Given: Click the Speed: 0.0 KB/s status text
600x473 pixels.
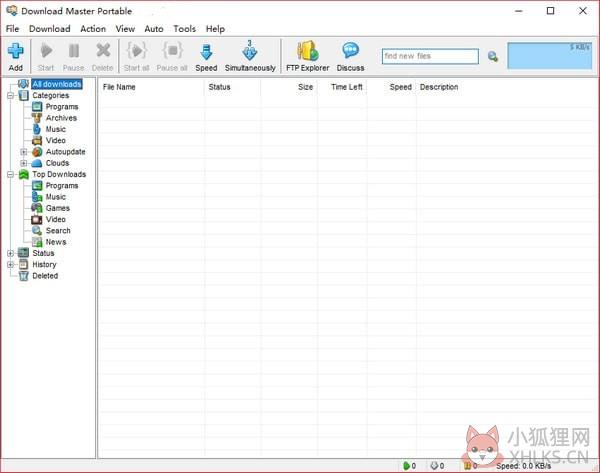Looking at the screenshot, I should [523, 466].
